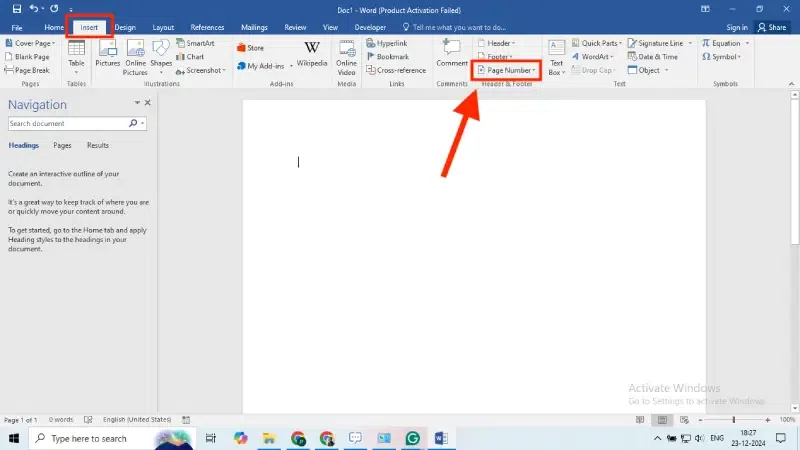The height and width of the screenshot is (450, 800).
Task: Insert a SmartArt graphic
Action: (x=195, y=43)
